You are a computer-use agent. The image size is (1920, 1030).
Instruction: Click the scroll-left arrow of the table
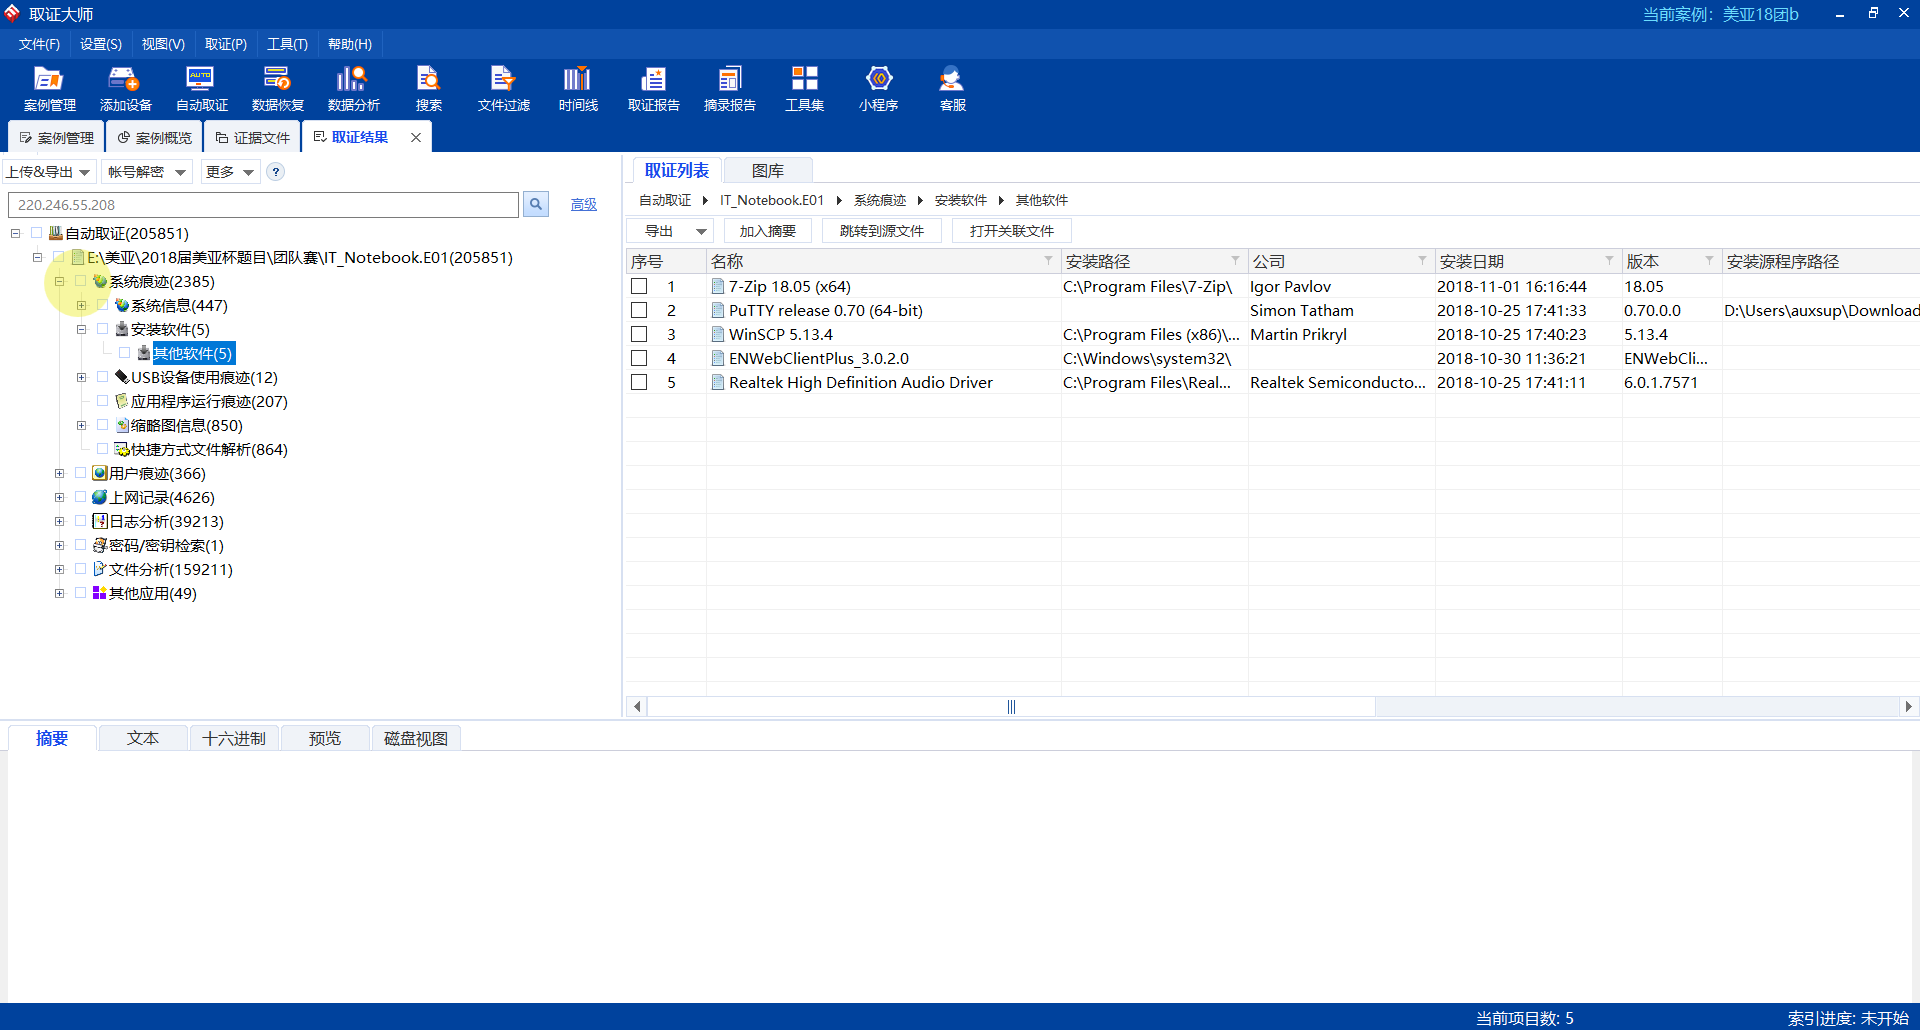637,706
